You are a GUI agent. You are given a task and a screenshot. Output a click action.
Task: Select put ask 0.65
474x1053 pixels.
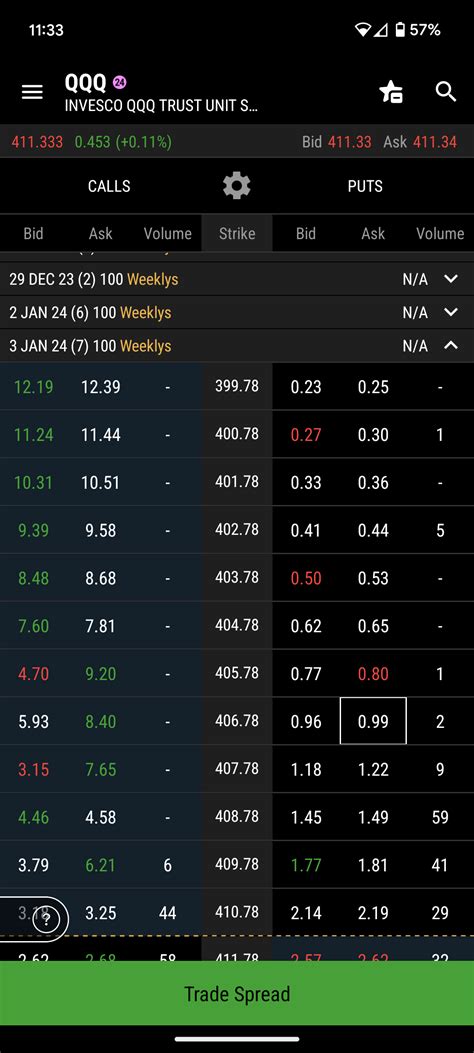point(373,626)
